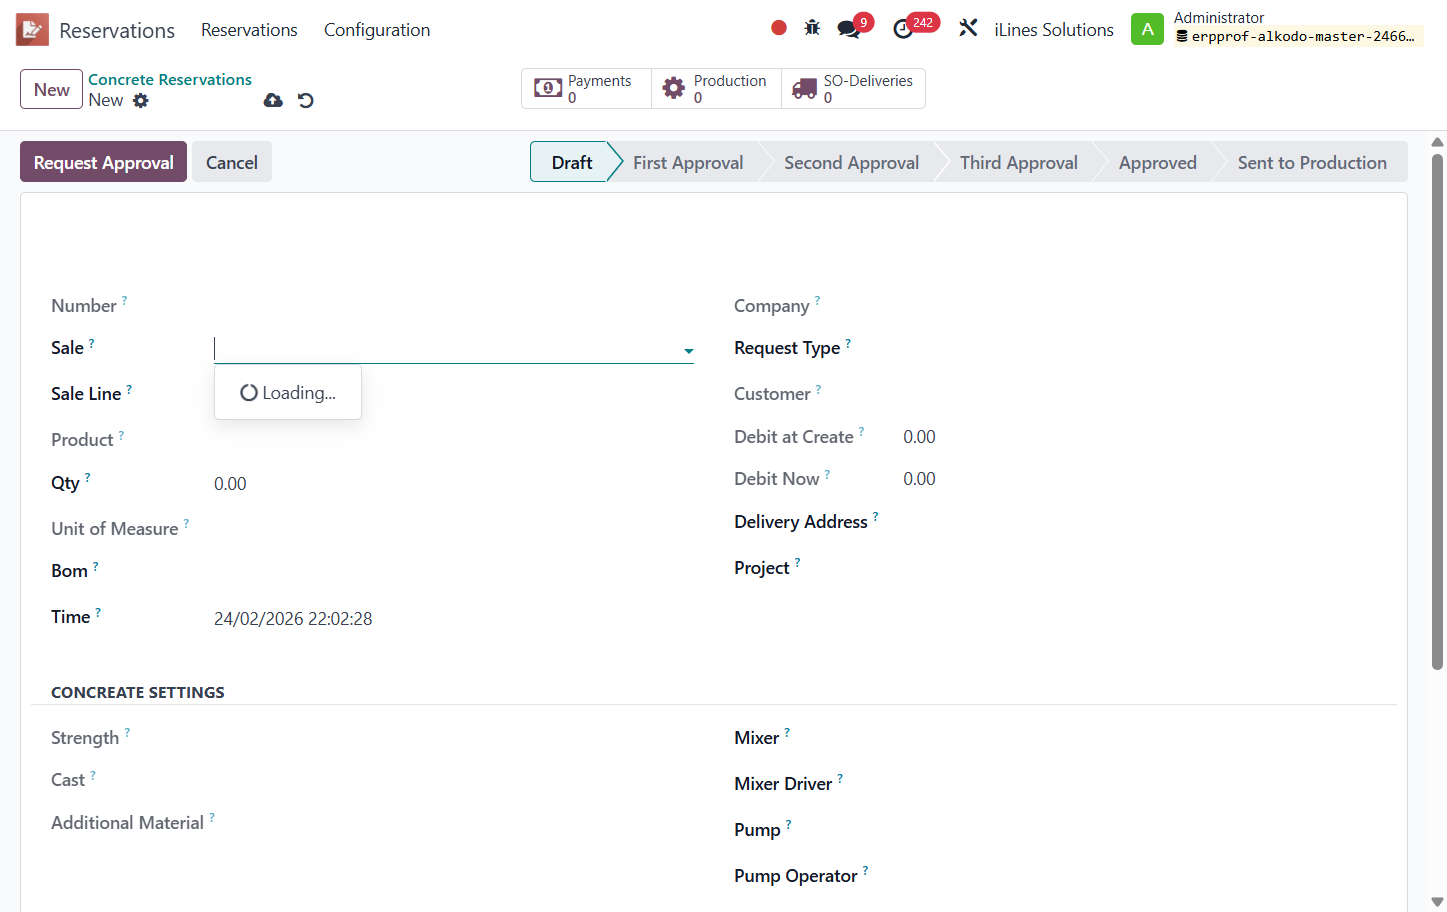Click the Cancel button
The width and height of the screenshot is (1447, 912).
tap(232, 162)
